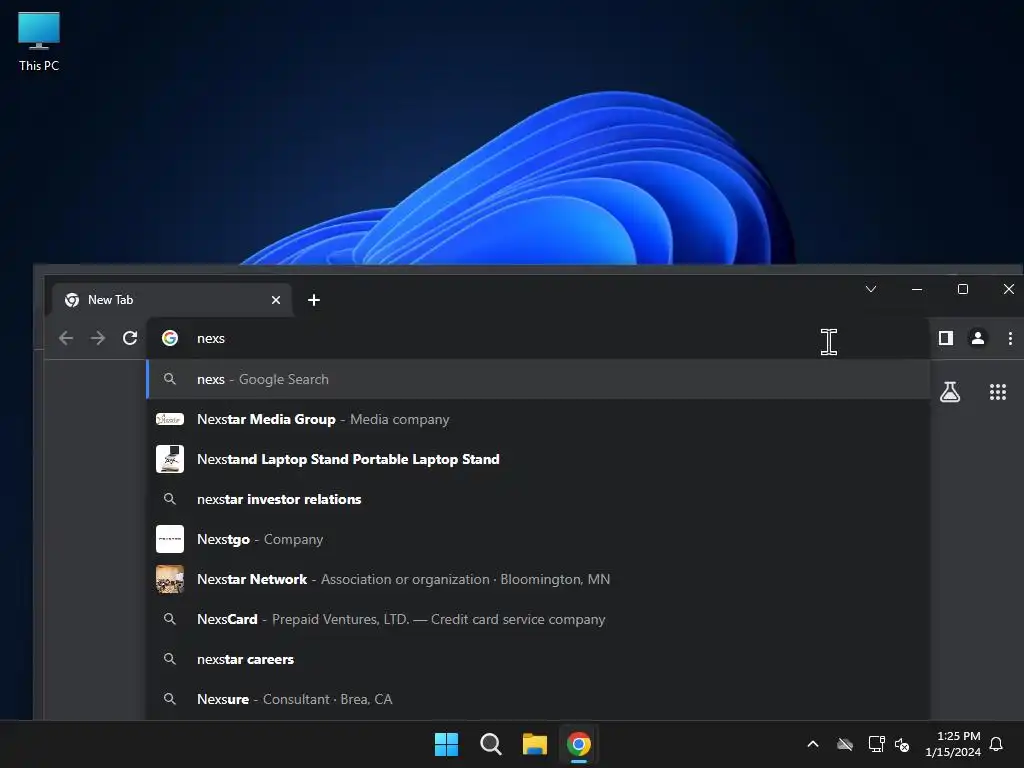Image resolution: width=1024 pixels, height=768 pixels.
Task: Select nexstar careers suggestion
Action: (538, 659)
